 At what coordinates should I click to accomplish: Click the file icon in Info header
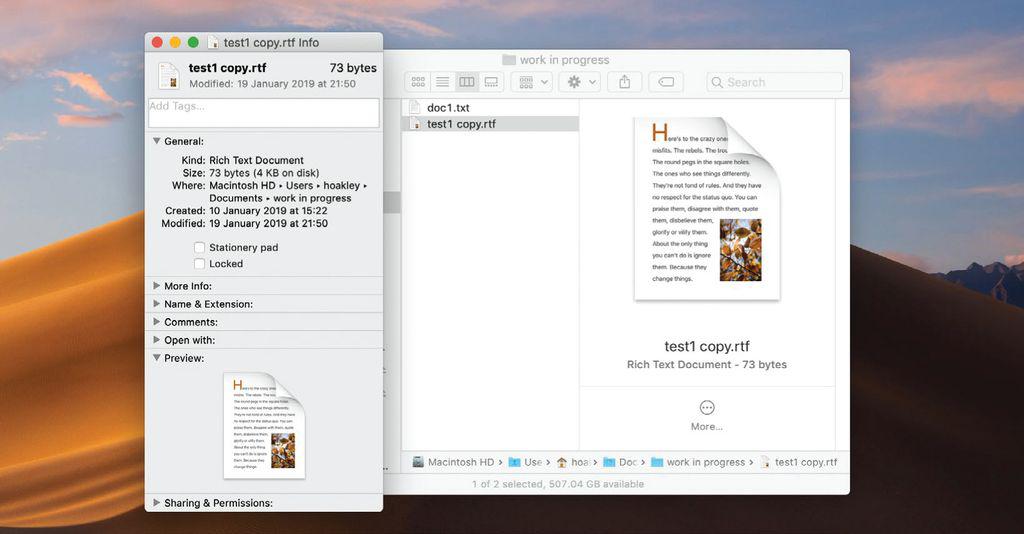pos(169,75)
